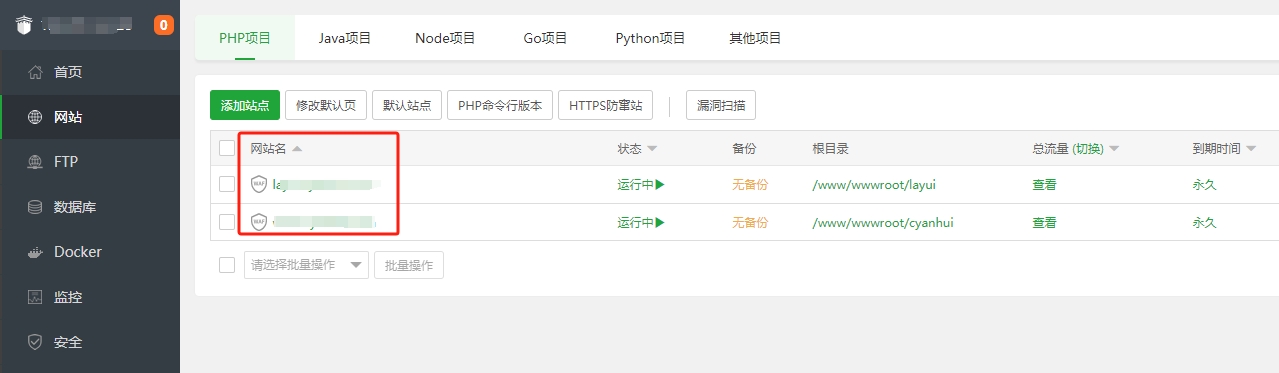
Task: Click the green 添加站点 button
Action: point(245,105)
